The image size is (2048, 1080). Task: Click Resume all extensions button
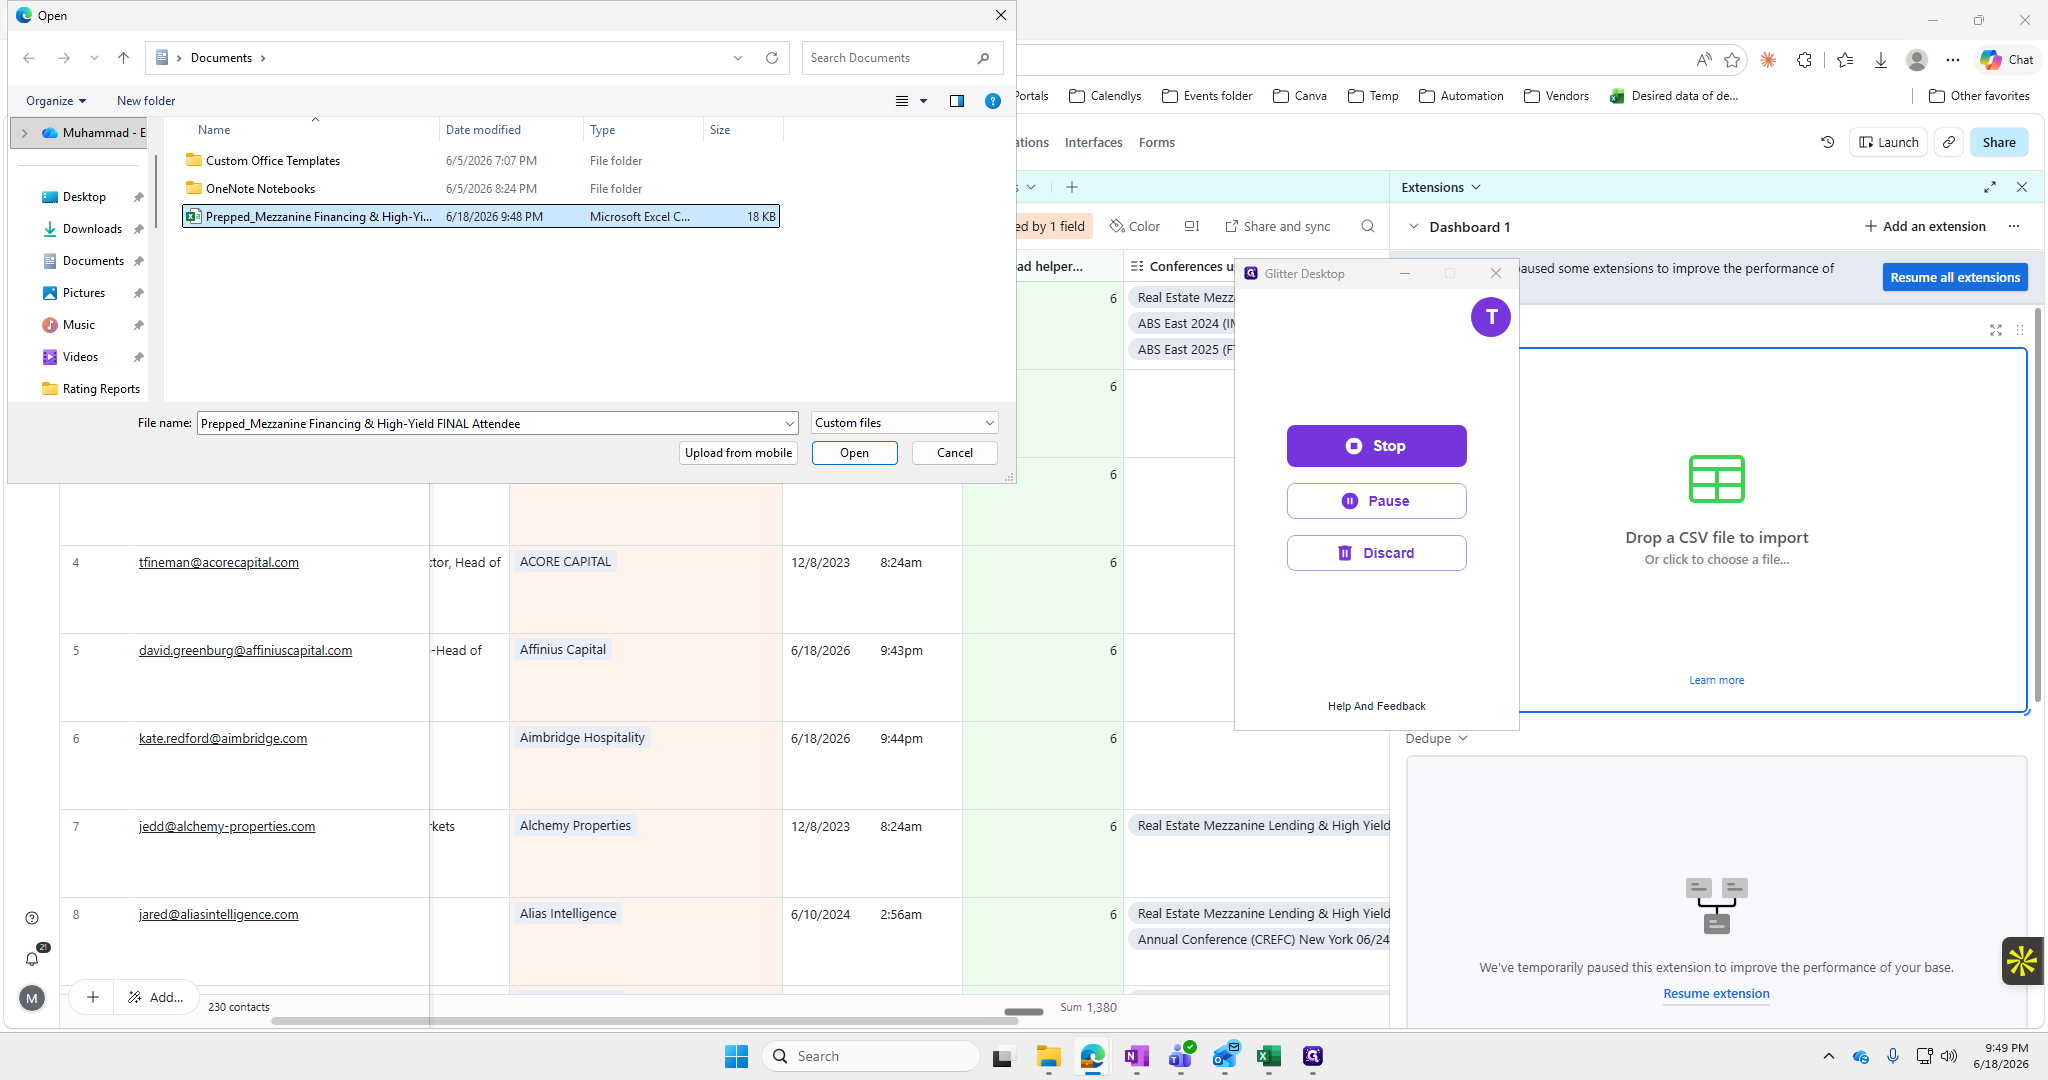tap(1954, 277)
